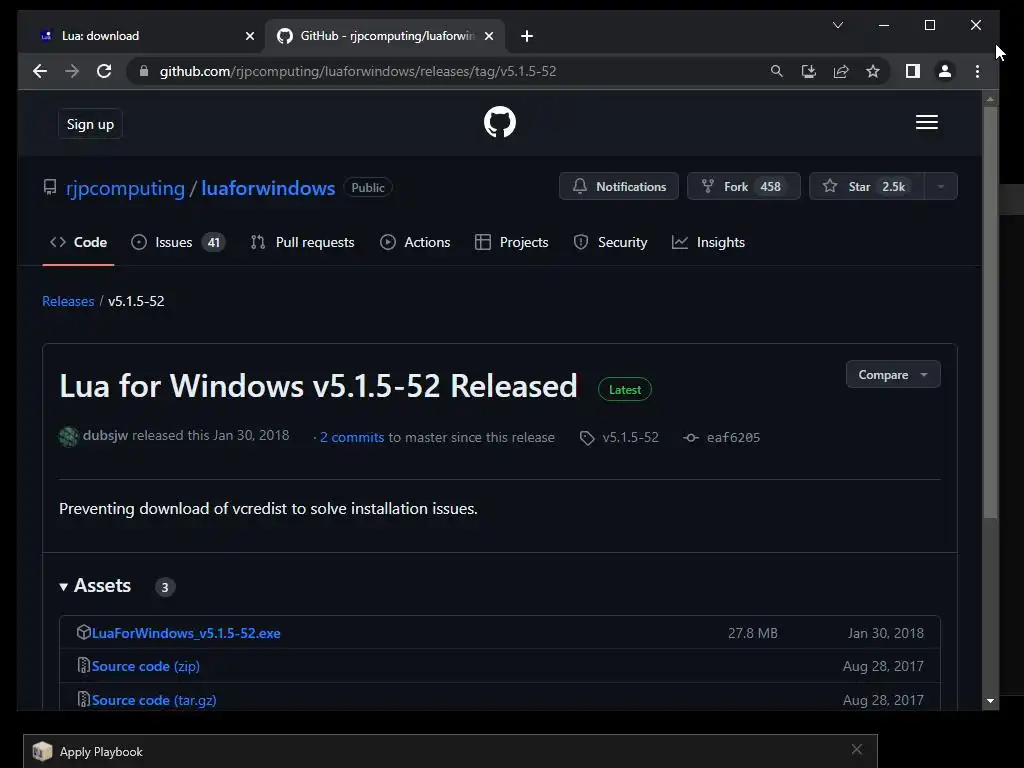Viewport: 1024px width, 768px height.
Task: Download LuaForWindows_v5.1.5-52.exe
Action: (186, 633)
